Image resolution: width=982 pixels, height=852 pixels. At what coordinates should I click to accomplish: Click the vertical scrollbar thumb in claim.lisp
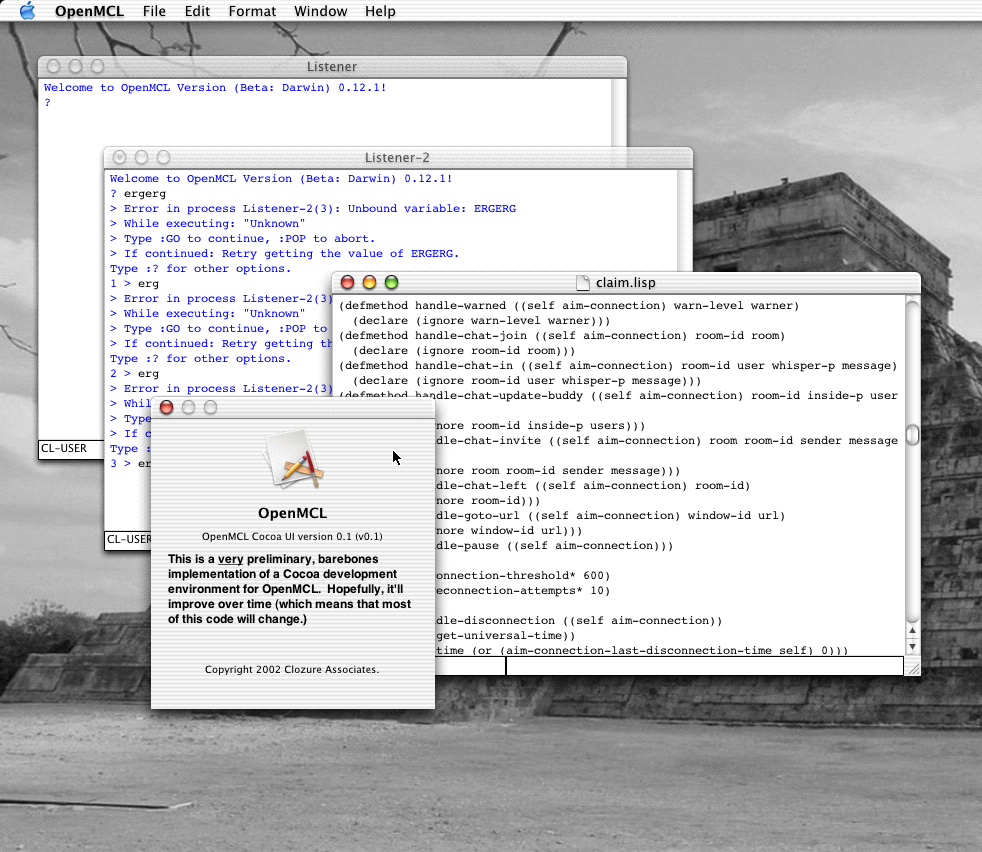click(x=912, y=435)
